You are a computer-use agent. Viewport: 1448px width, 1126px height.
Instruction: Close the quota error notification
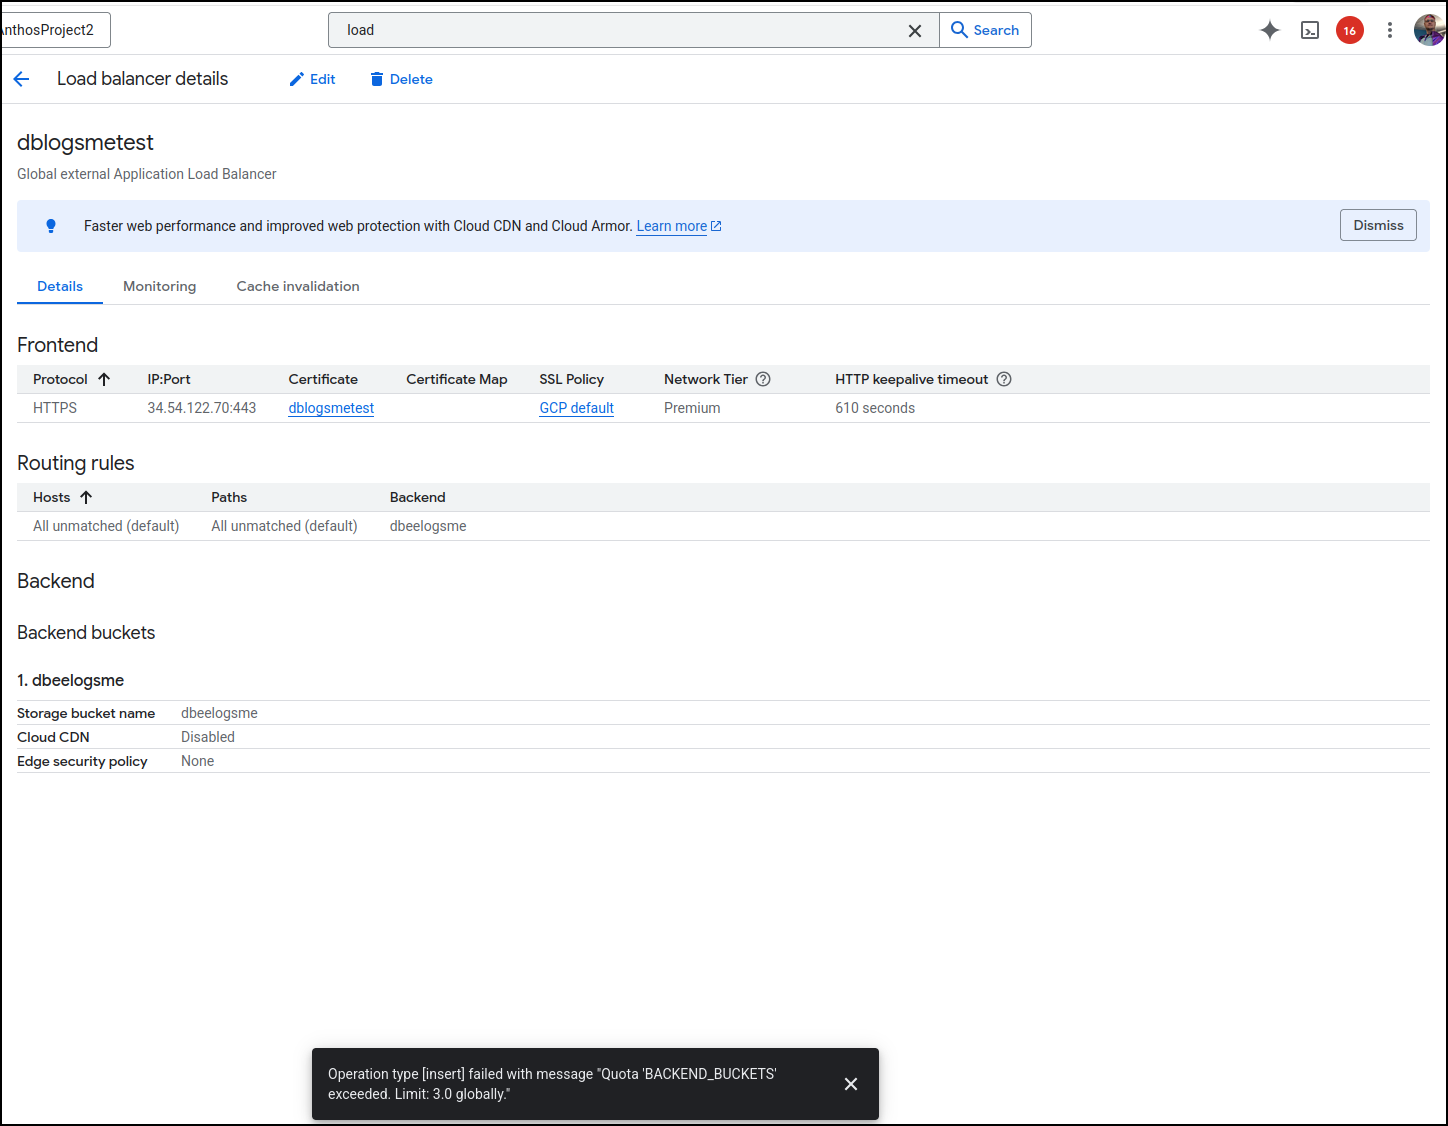click(851, 1084)
